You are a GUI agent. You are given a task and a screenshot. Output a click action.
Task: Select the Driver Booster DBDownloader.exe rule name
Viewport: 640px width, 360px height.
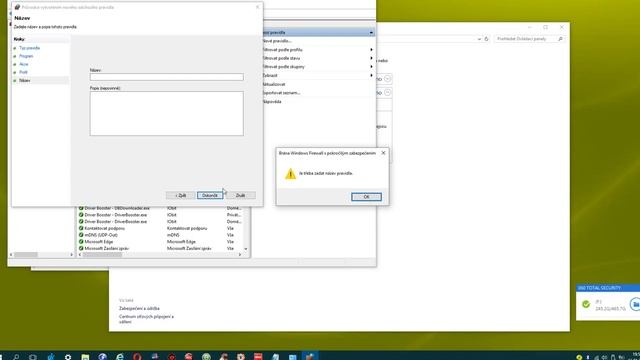(117, 208)
